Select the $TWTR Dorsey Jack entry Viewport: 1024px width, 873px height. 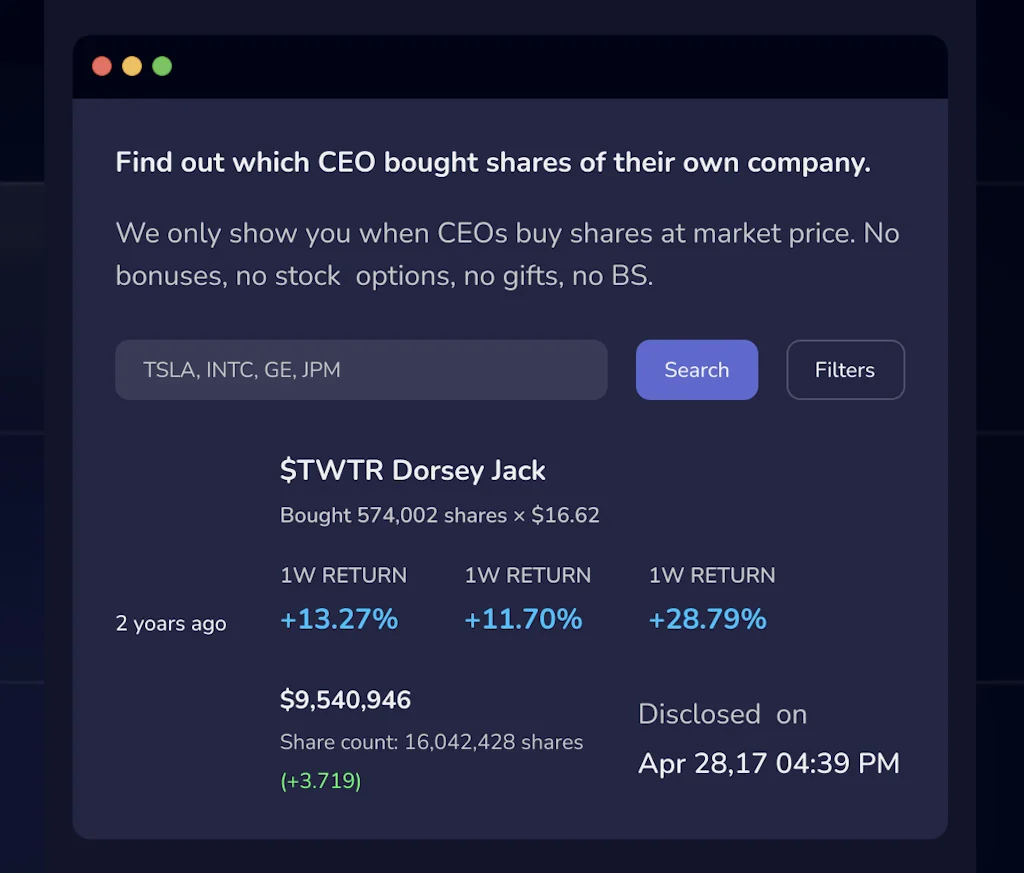click(413, 470)
